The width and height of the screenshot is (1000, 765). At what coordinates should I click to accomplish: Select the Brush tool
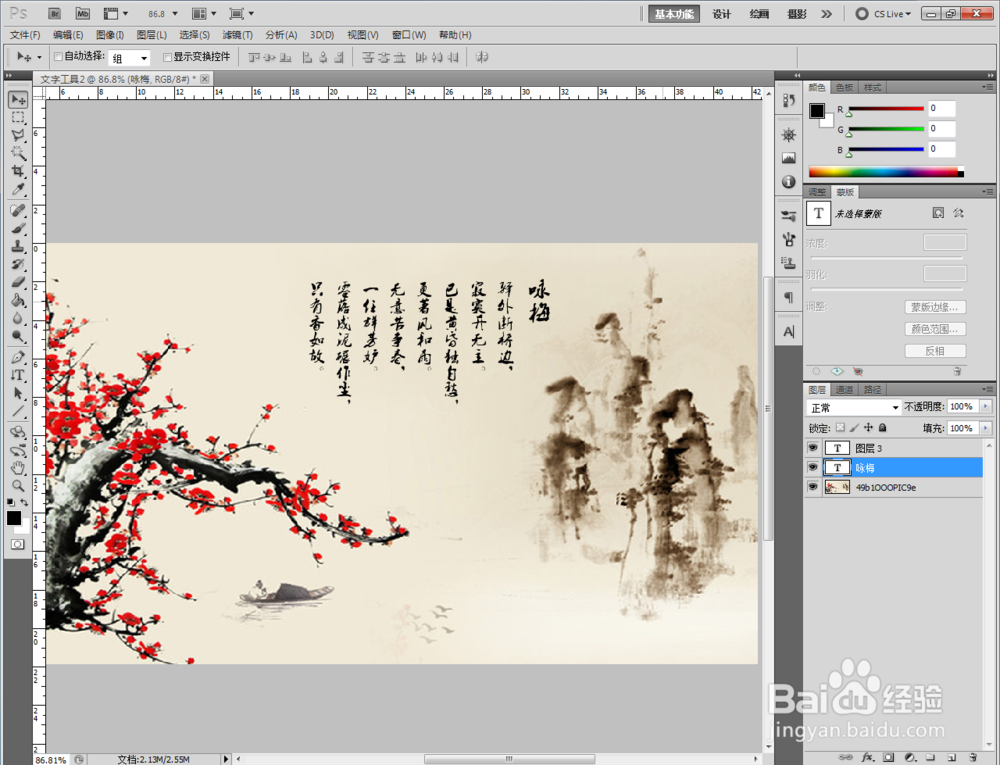(18, 228)
